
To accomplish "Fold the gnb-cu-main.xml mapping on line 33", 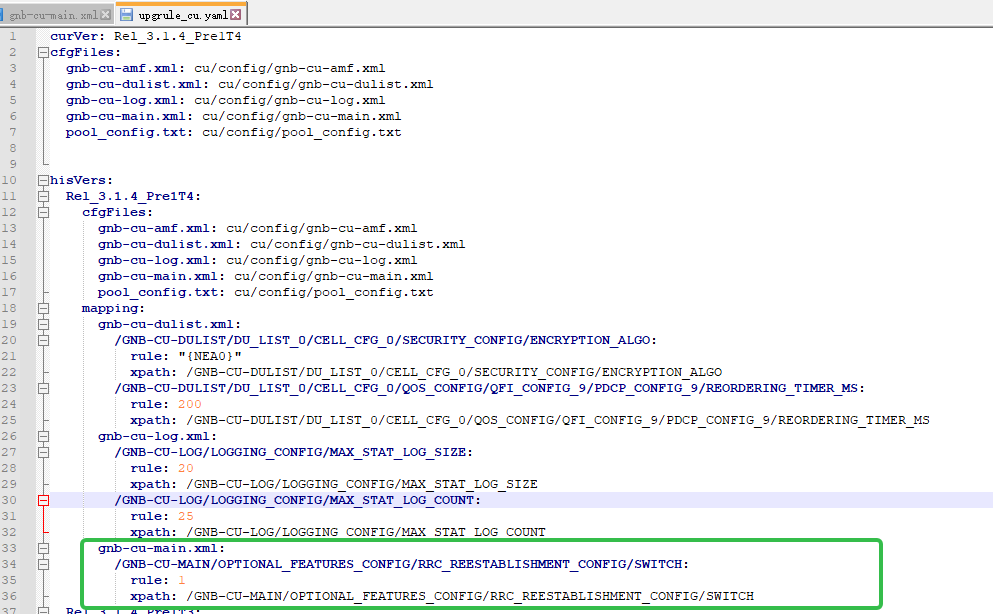I will [43, 548].
